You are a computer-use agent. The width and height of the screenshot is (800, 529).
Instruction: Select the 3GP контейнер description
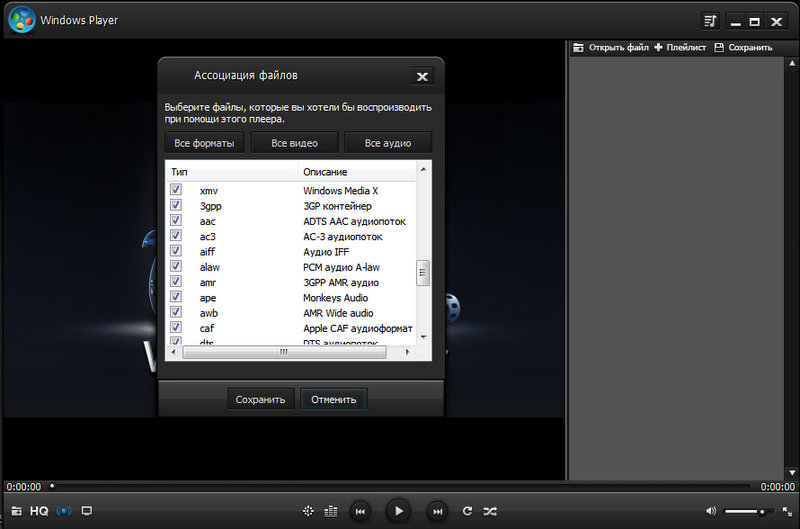(x=337, y=206)
